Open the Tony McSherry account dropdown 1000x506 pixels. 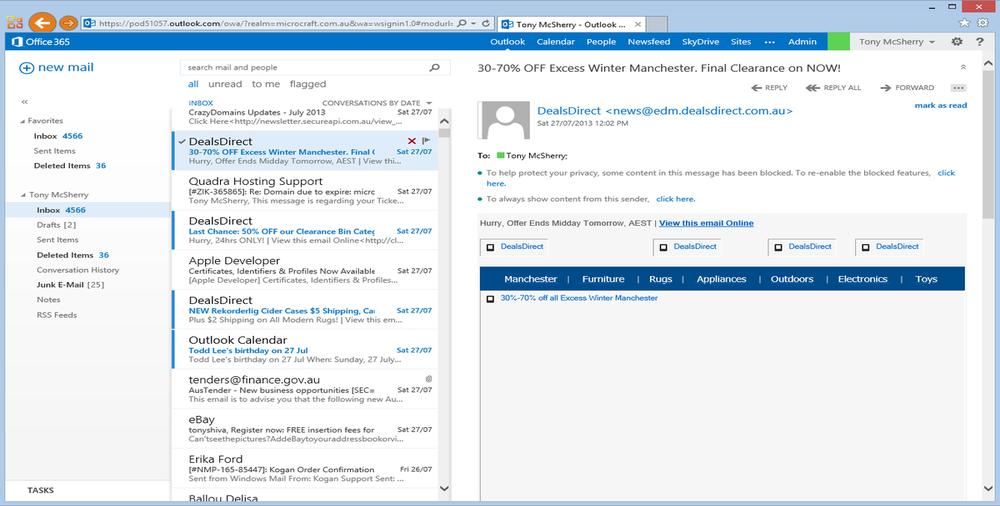[897, 42]
